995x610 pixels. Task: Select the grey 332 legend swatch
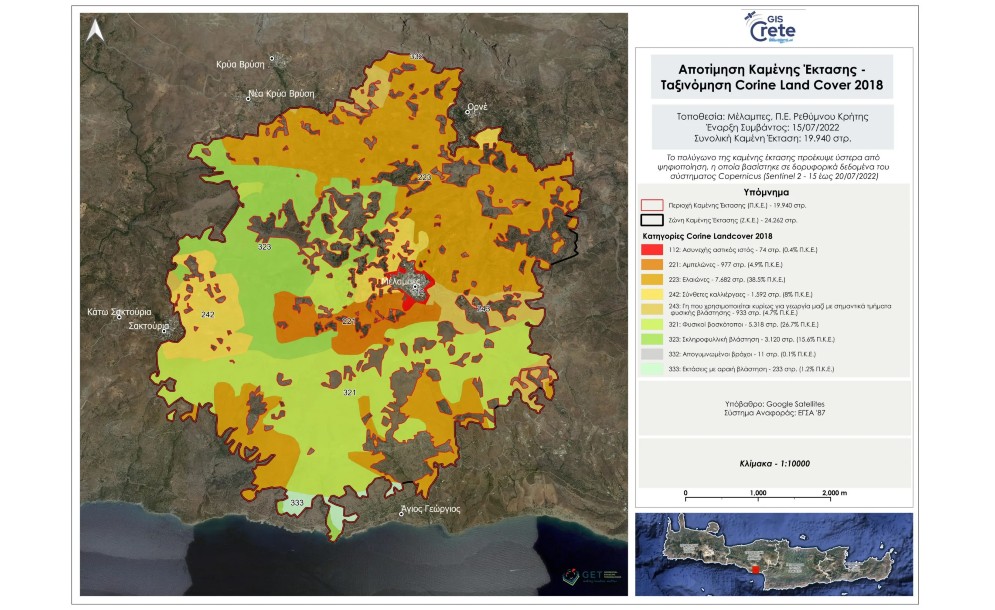652,354
